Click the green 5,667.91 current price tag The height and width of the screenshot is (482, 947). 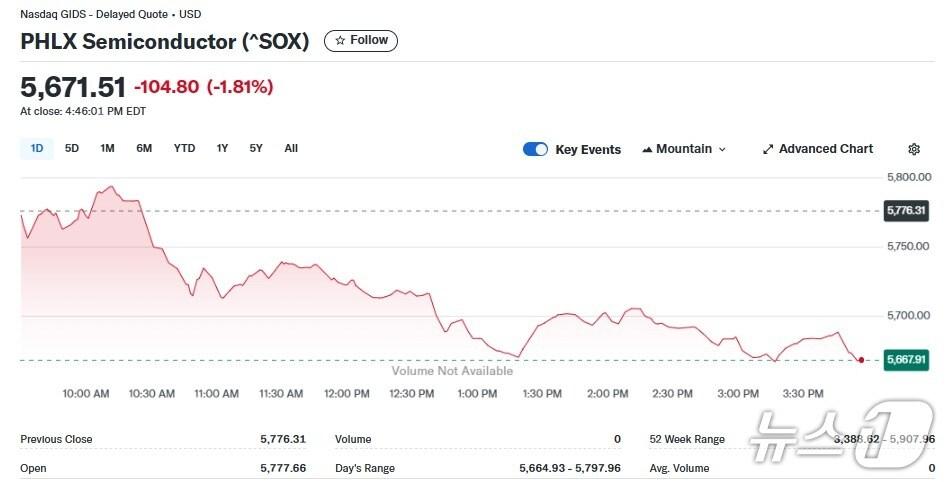(906, 360)
